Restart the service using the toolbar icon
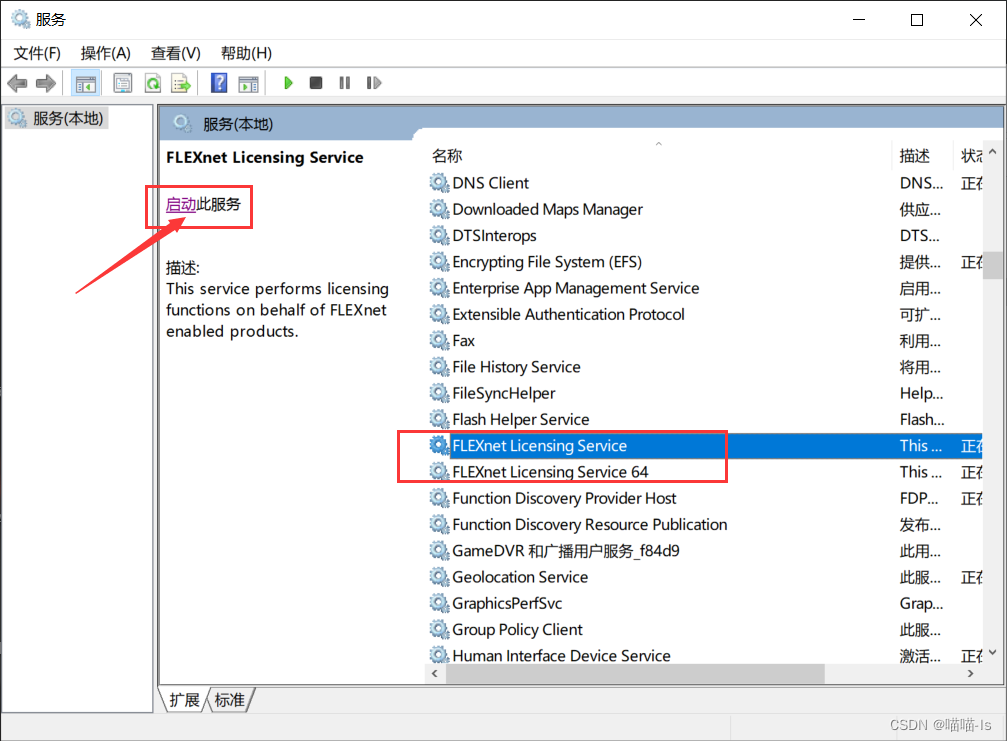Screen dimensions: 1007x741 [374, 83]
